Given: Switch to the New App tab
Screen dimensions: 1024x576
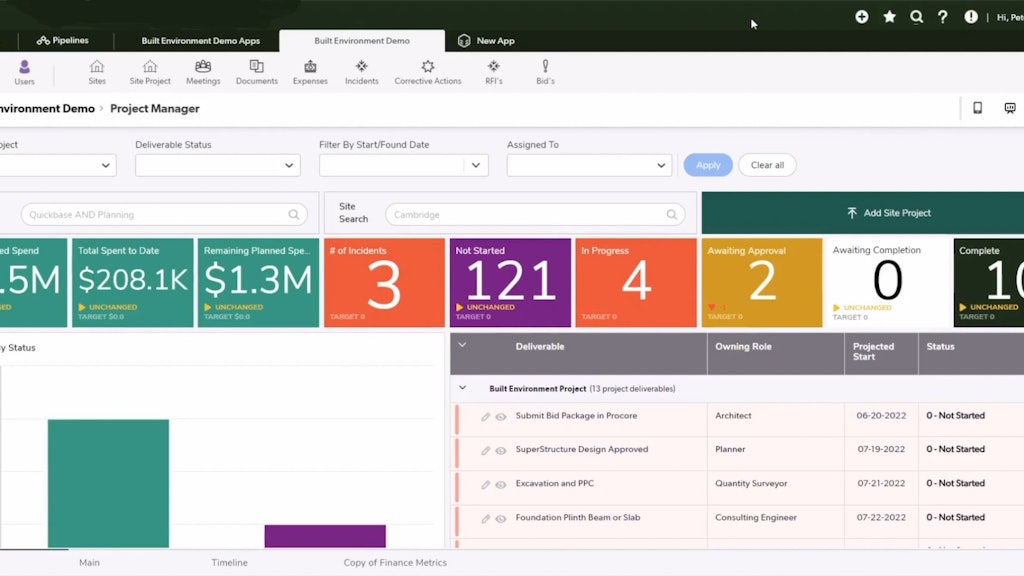Looking at the screenshot, I should pos(487,41).
